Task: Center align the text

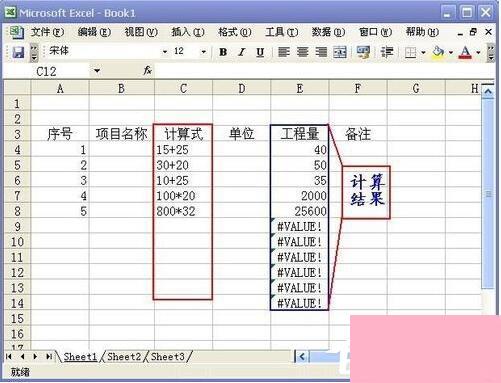Action: 303,52
